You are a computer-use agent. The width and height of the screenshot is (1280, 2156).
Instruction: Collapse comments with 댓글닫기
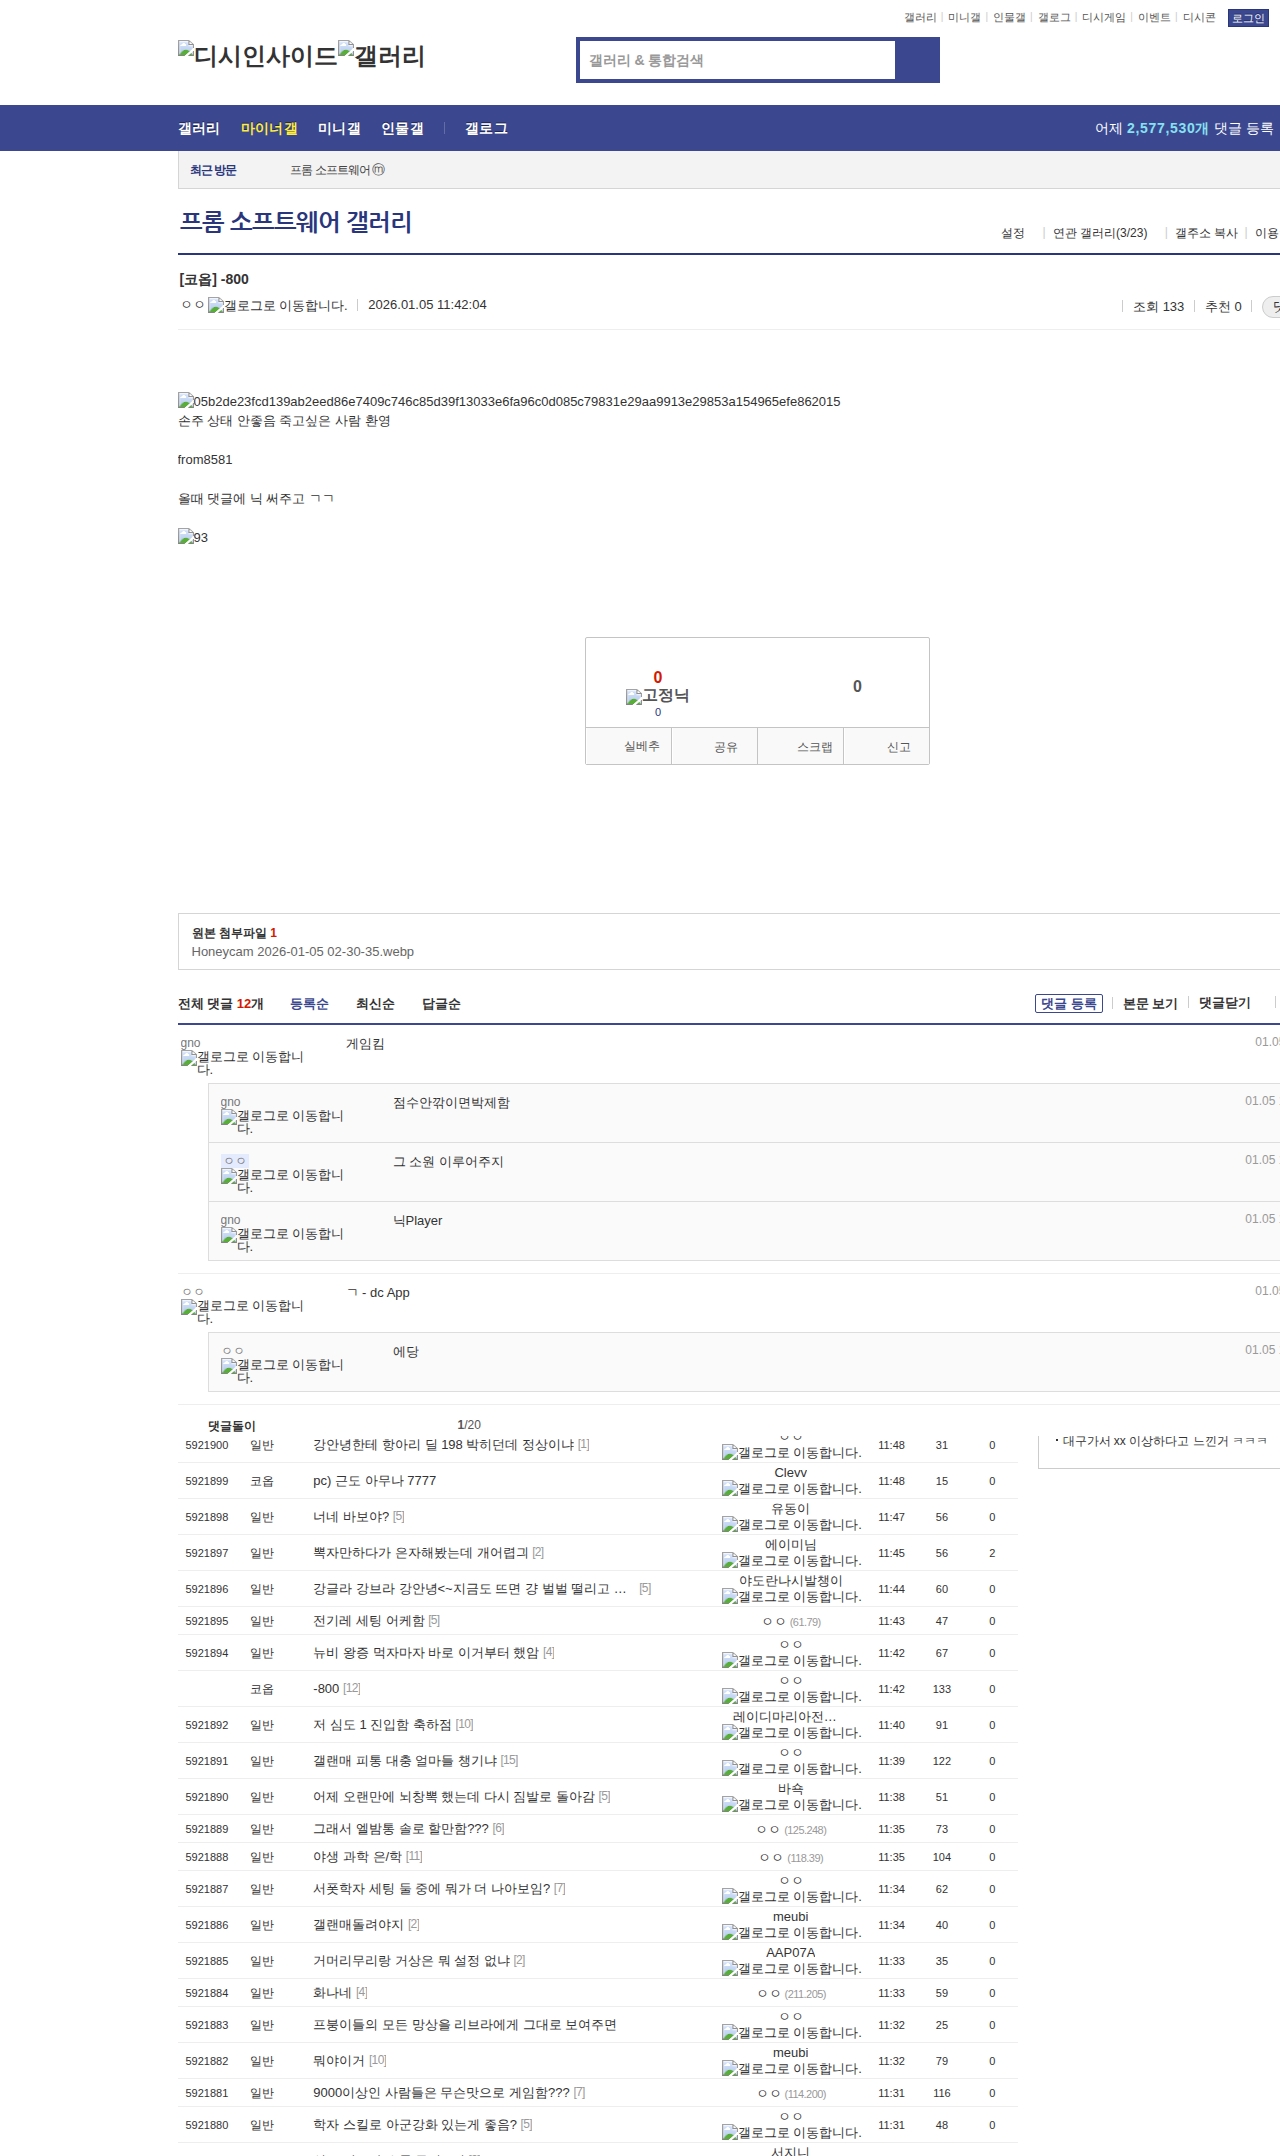pos(1224,1003)
